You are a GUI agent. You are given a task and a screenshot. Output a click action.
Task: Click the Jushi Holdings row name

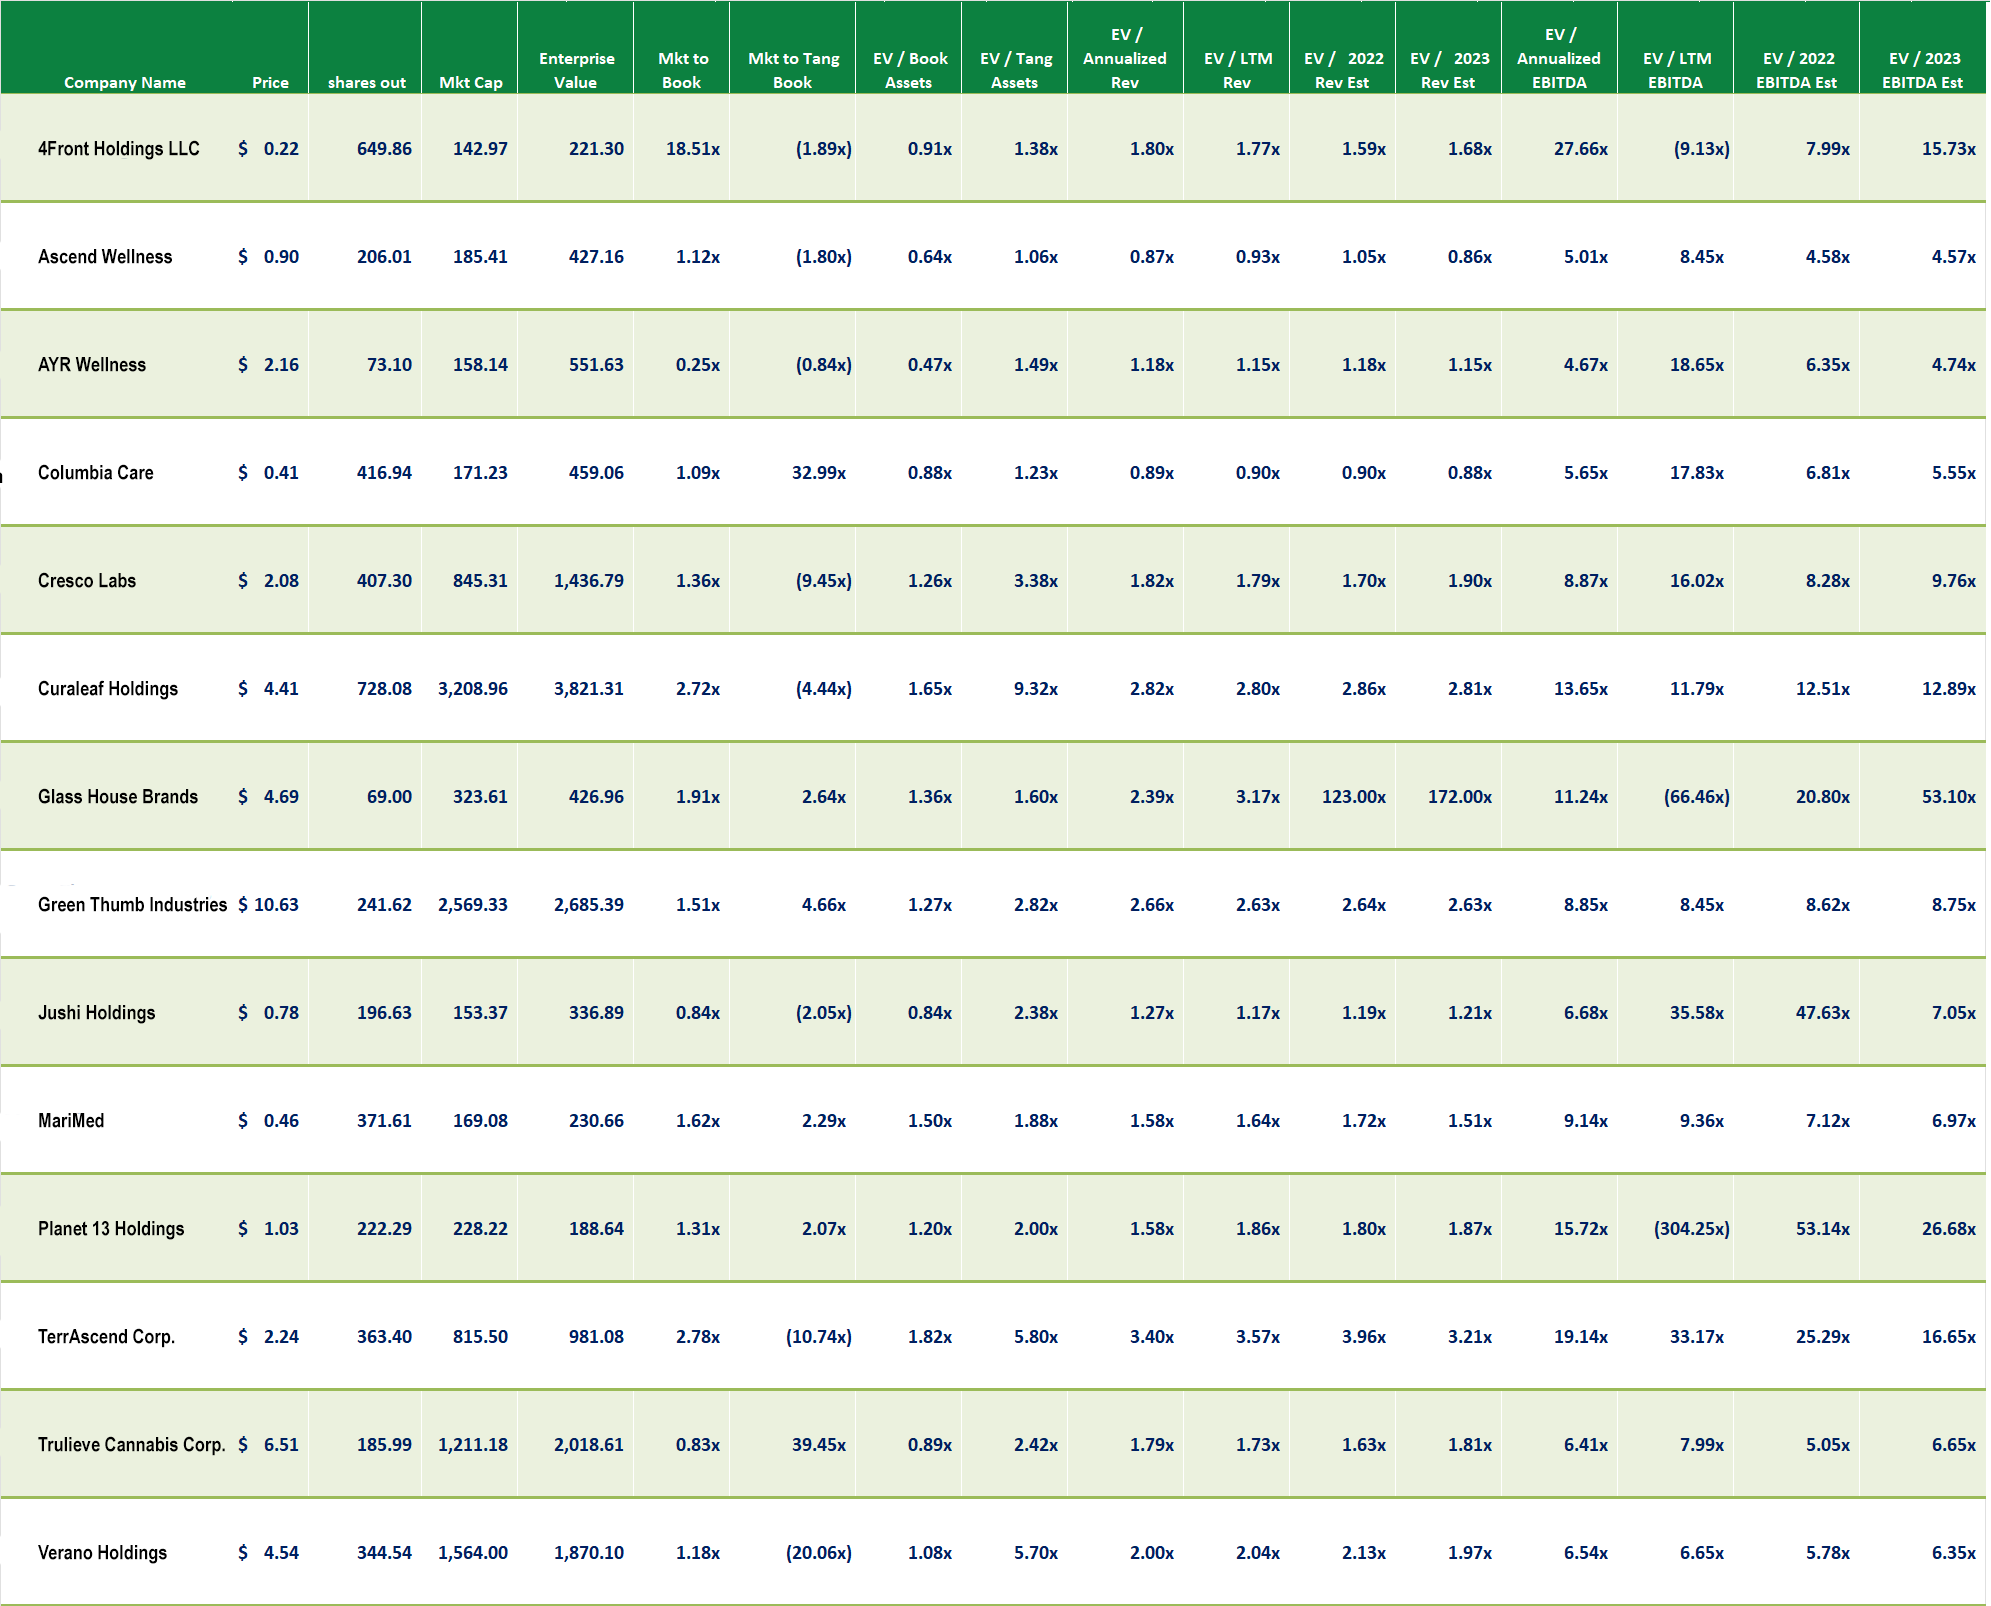97,1013
